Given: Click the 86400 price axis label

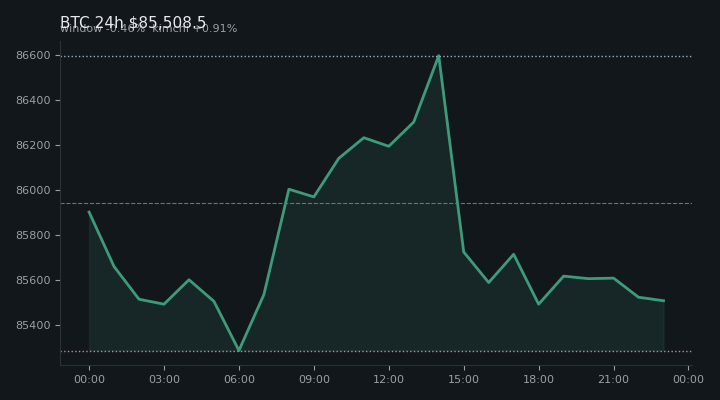Looking at the screenshot, I should (x=33, y=101).
